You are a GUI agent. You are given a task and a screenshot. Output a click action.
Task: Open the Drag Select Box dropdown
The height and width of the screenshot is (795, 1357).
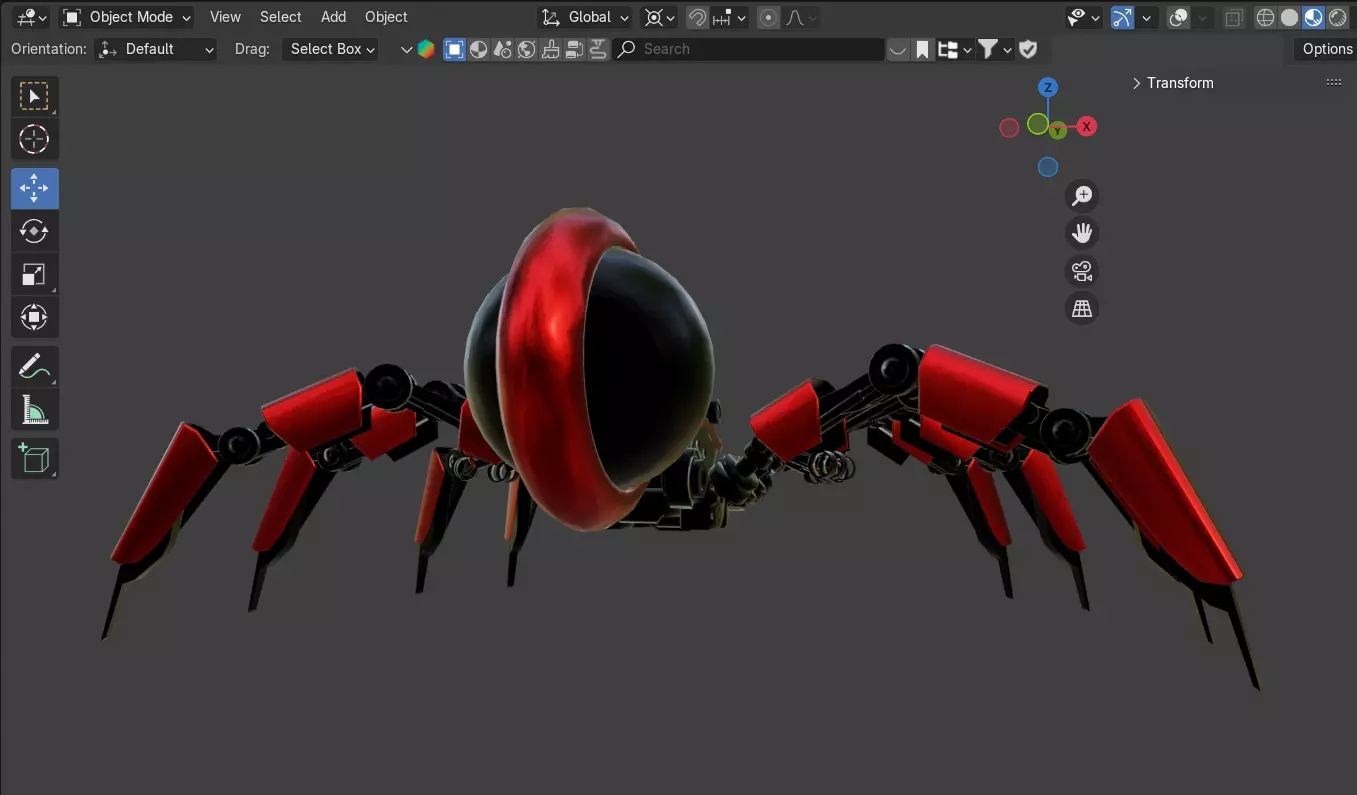tap(331, 49)
